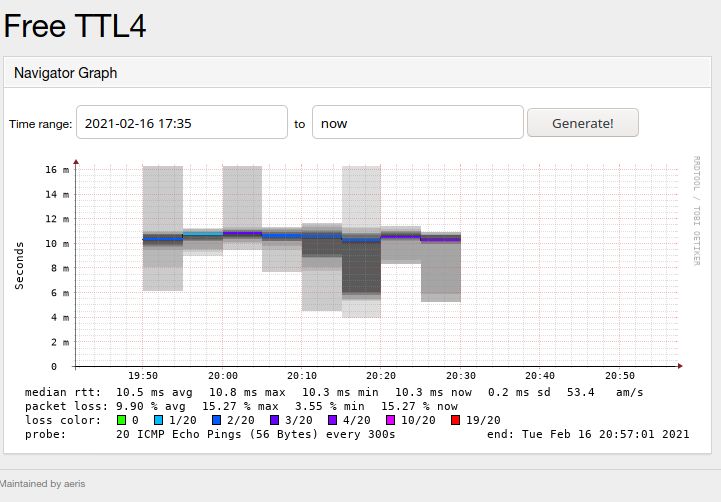Click the light blue 1/20 loss swatch
The image size is (721, 502).
[x=158, y=420]
